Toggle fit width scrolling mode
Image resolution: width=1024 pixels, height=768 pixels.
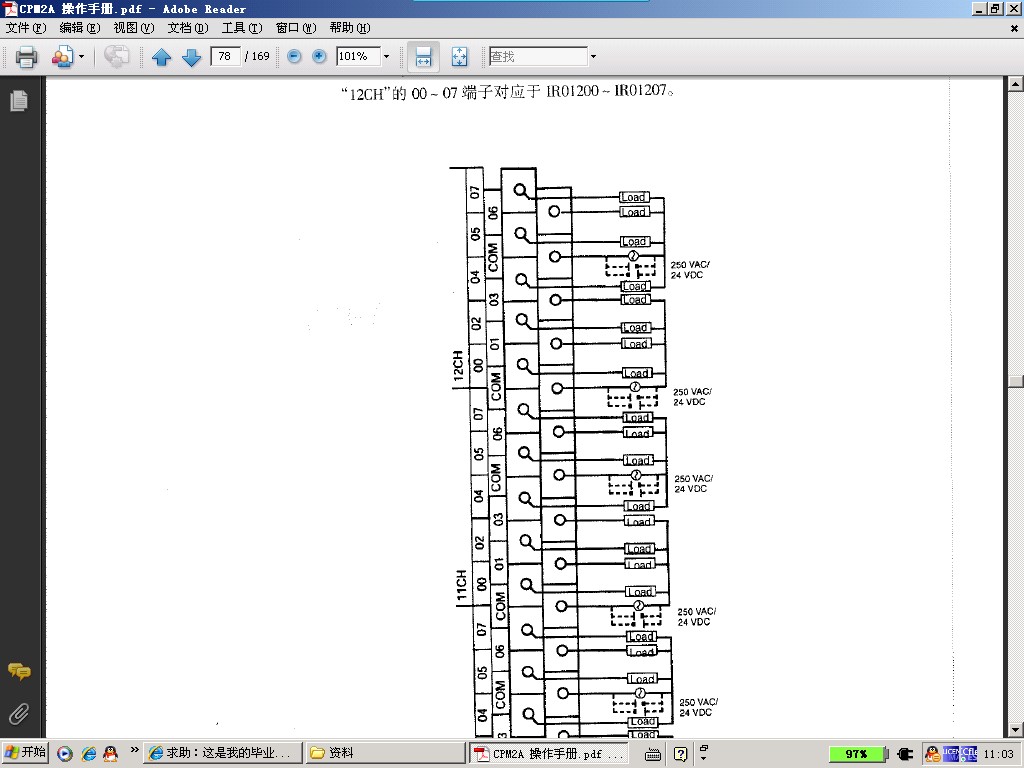pyautogui.click(x=423, y=57)
